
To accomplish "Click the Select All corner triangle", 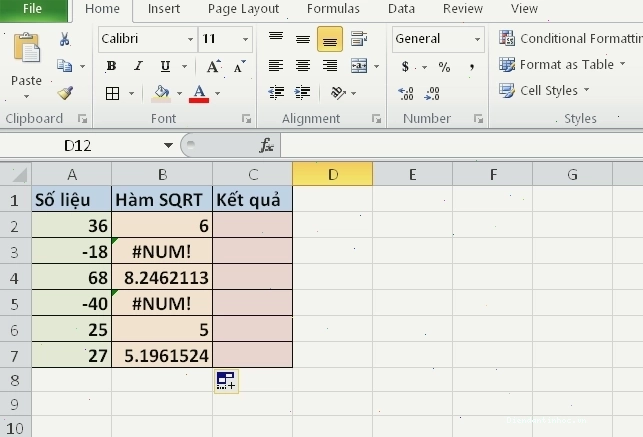I will pyautogui.click(x=19, y=175).
